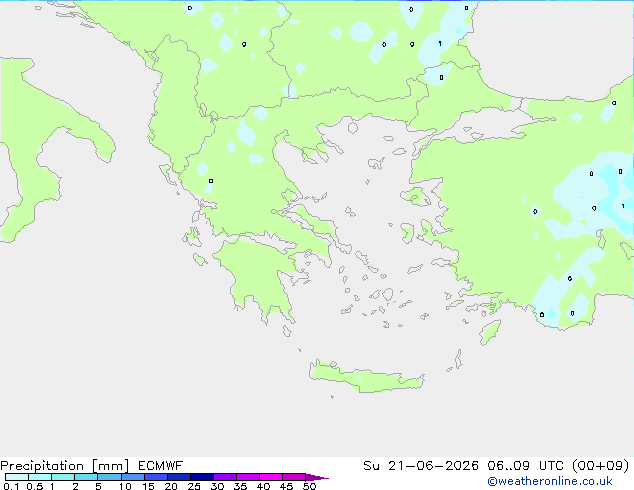Click the legend value "15"

tap(148, 486)
